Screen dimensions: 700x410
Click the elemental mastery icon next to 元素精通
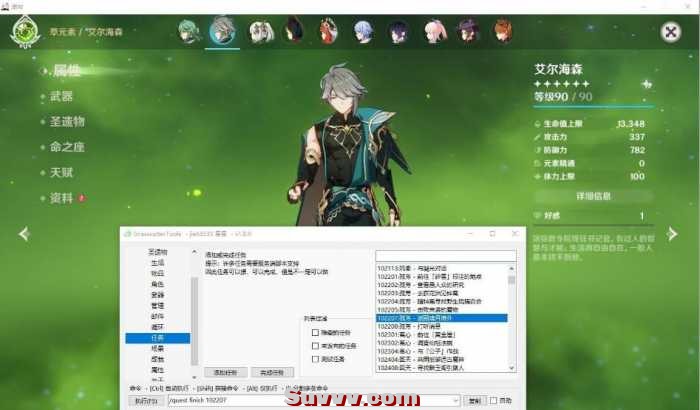538,163
